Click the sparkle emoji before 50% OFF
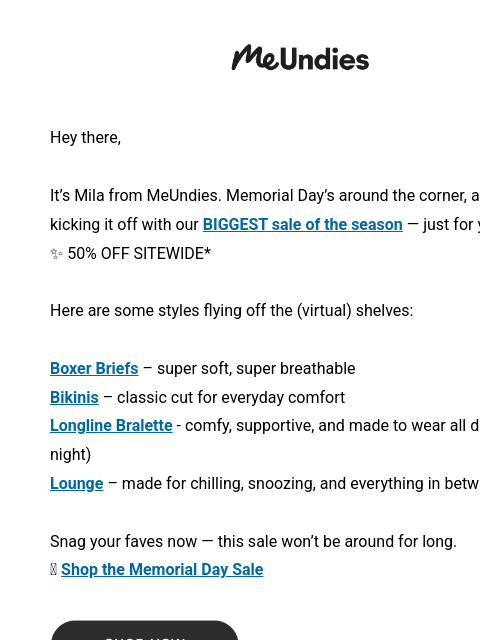Screen dimensions: 480x640 pos(56,254)
